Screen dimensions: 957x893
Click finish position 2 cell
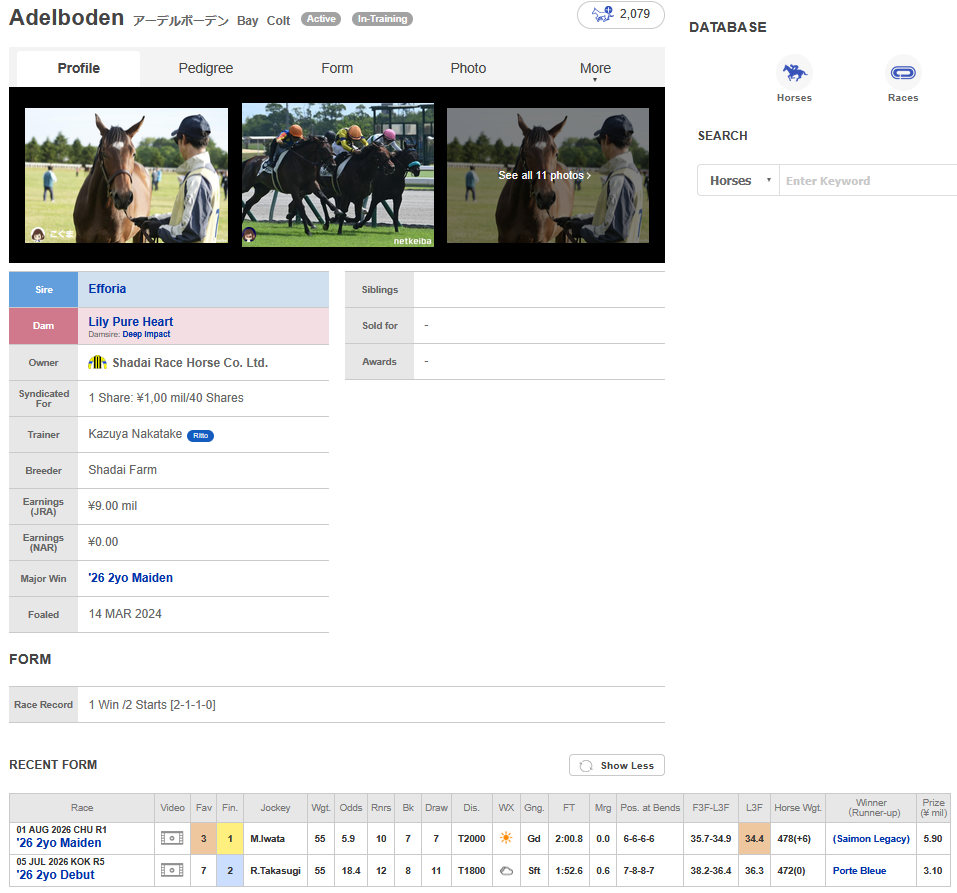click(x=229, y=870)
